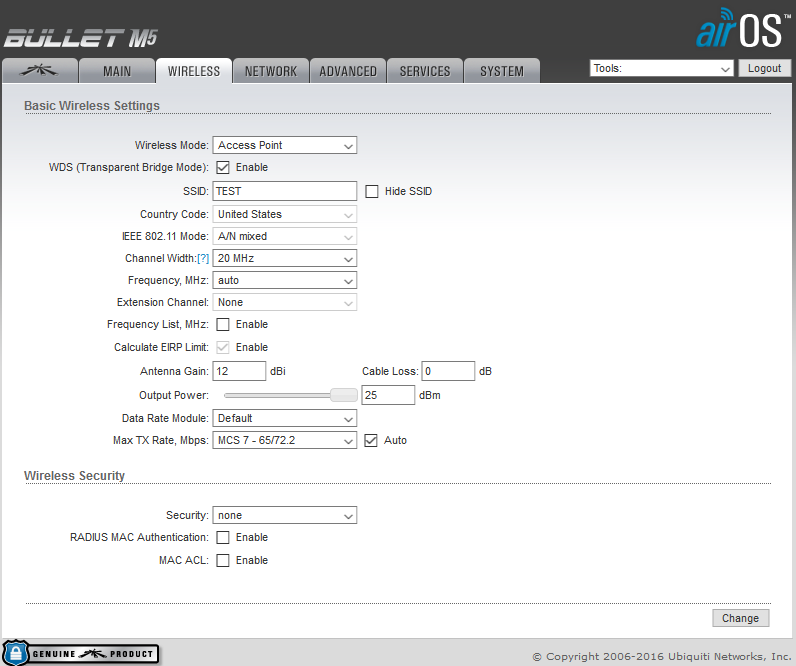Switch to the MAIN tab

click(x=117, y=71)
